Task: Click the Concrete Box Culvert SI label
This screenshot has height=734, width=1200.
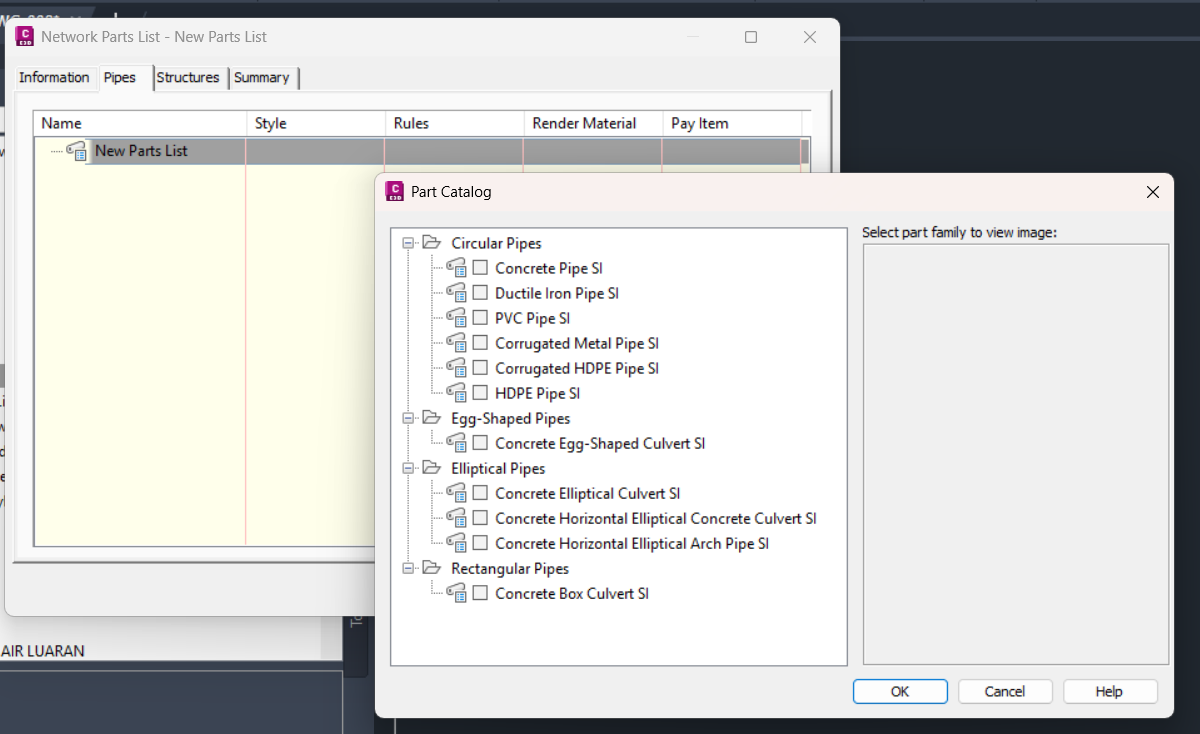Action: 572,593
